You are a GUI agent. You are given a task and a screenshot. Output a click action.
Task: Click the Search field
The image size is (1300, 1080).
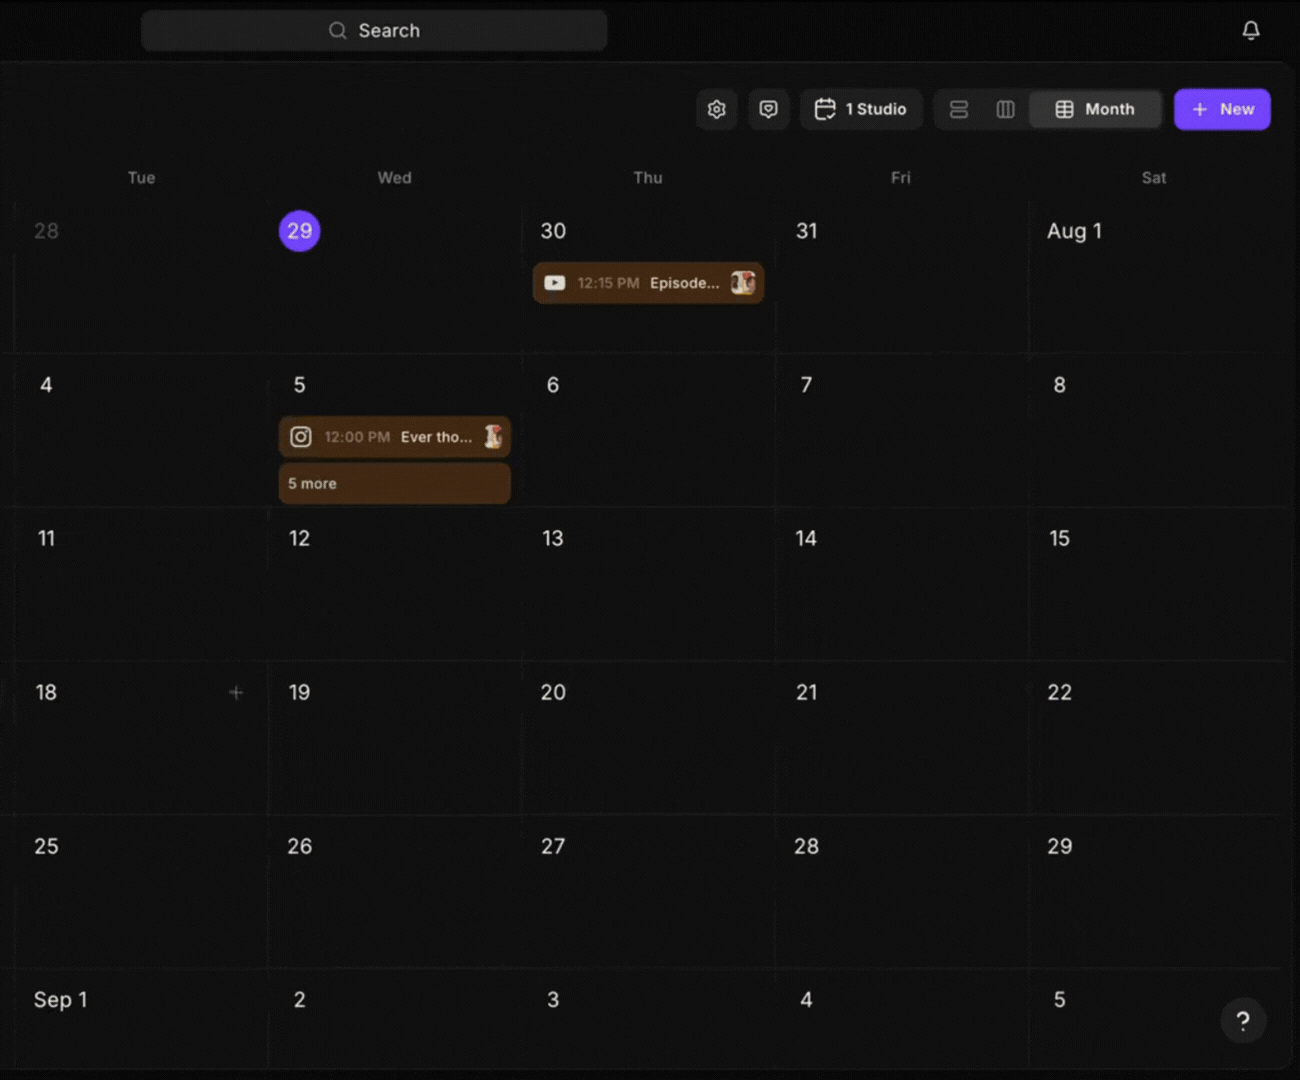[x=374, y=31]
